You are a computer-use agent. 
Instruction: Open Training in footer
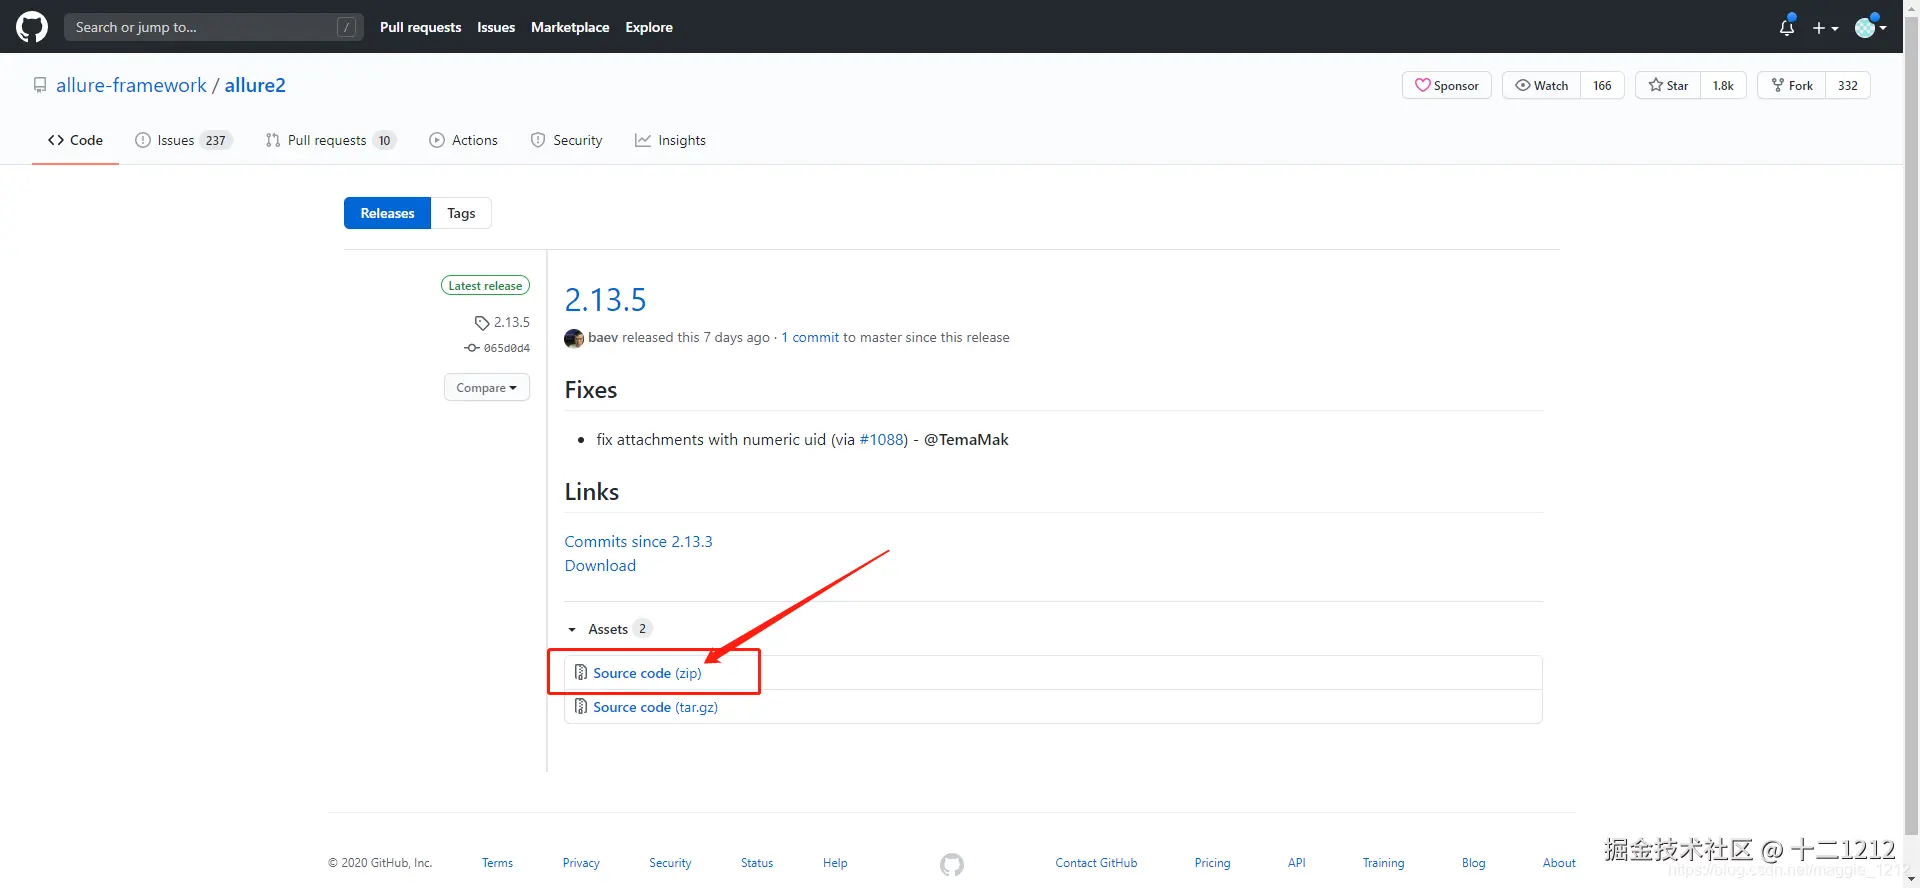pyautogui.click(x=1383, y=863)
